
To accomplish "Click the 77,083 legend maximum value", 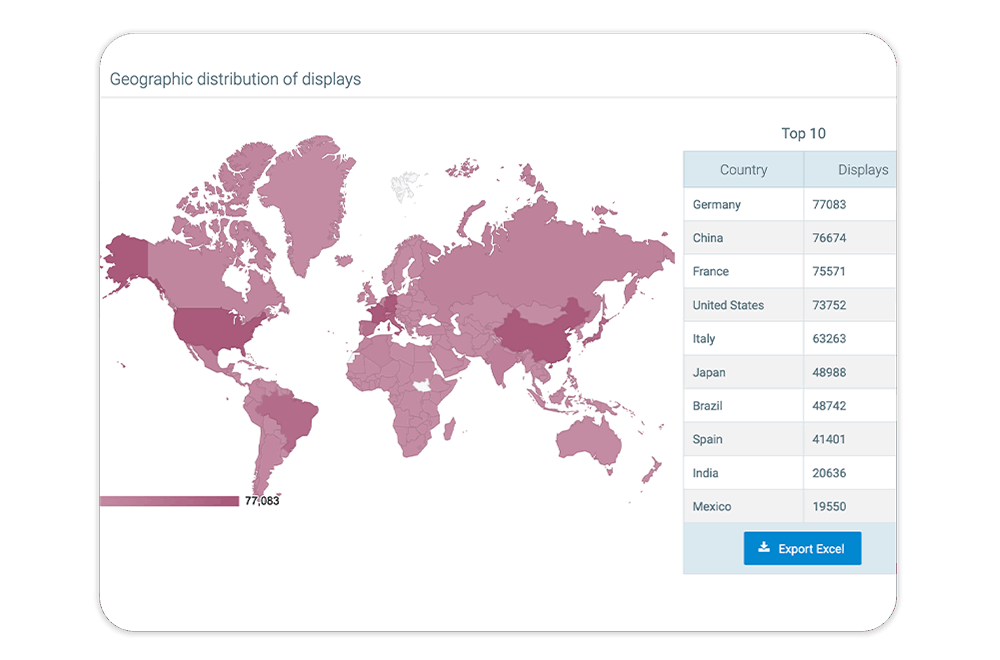I will point(262,501).
